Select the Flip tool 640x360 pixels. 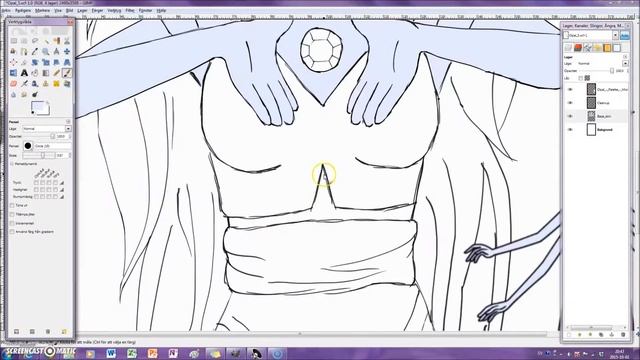[13, 73]
